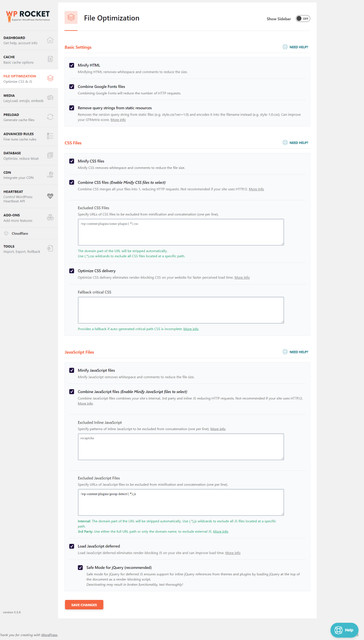Click the Database icon in sidebar
This screenshot has width=364, height=640.
tap(50, 155)
